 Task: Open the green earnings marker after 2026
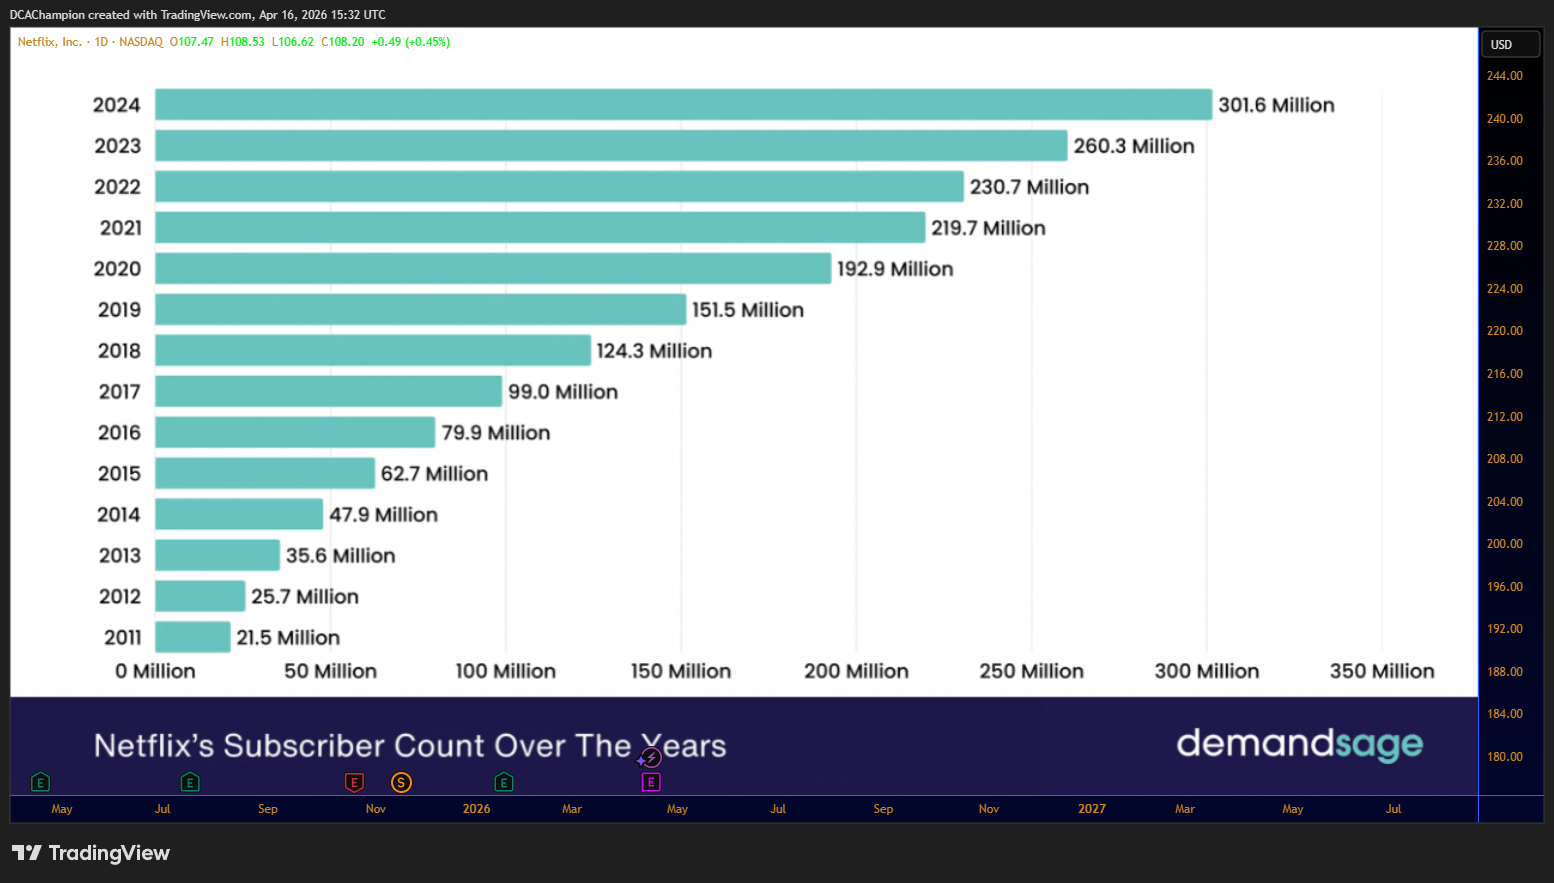click(x=504, y=782)
